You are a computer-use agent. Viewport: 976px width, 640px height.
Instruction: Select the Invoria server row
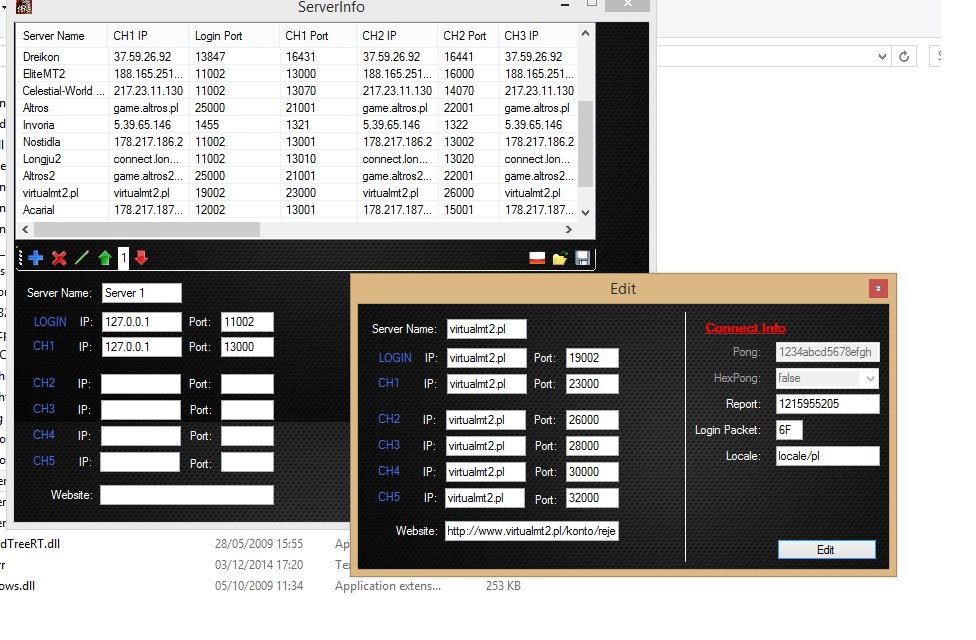pos(298,125)
